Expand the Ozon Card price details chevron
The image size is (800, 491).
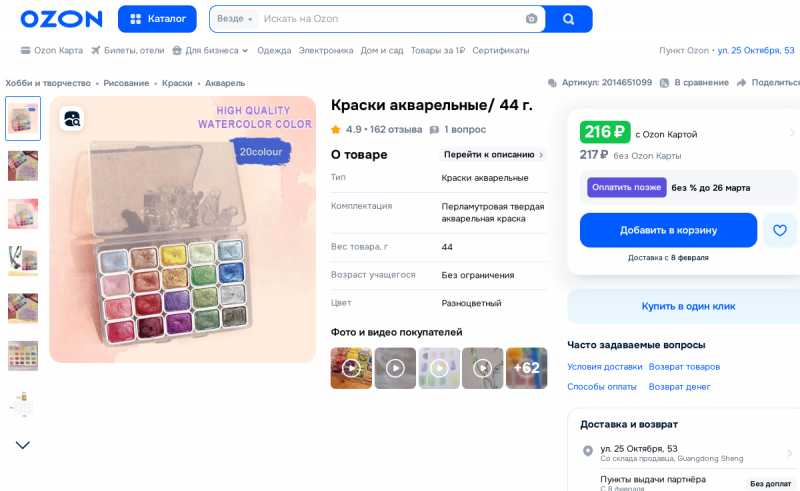tap(792, 133)
